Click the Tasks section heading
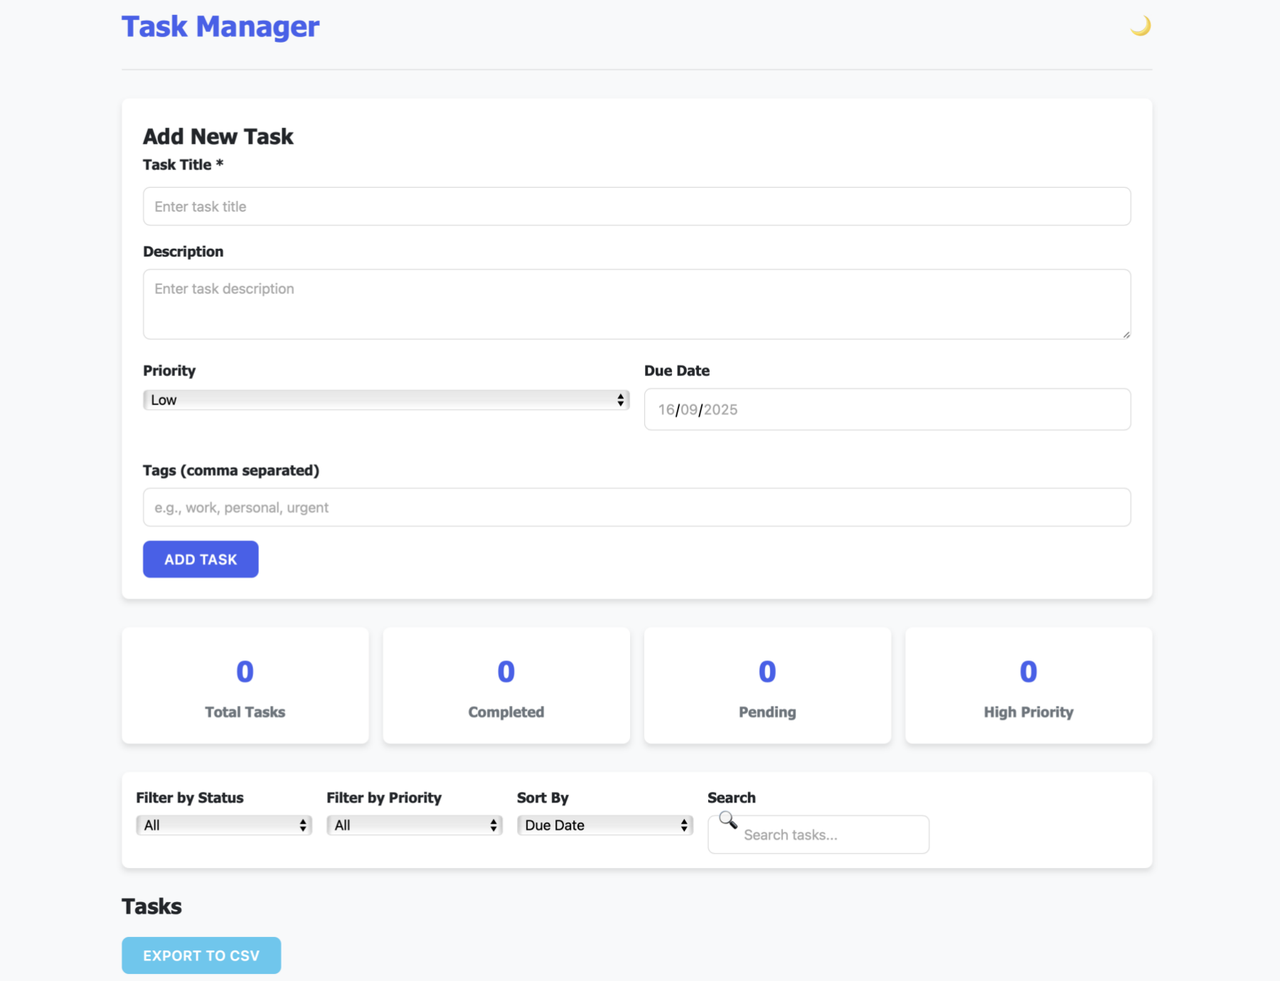Screen dimensions: 1280x981 152,906
